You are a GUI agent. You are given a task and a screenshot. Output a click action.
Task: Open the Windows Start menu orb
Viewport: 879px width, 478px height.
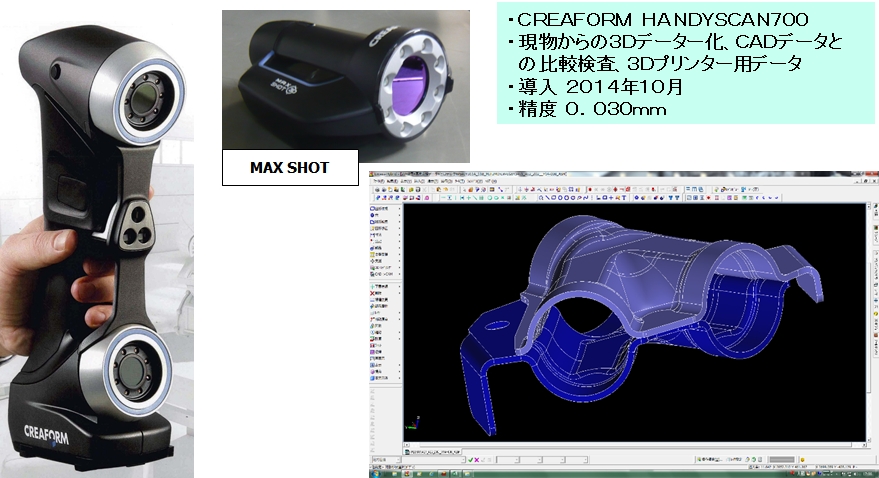click(x=374, y=474)
